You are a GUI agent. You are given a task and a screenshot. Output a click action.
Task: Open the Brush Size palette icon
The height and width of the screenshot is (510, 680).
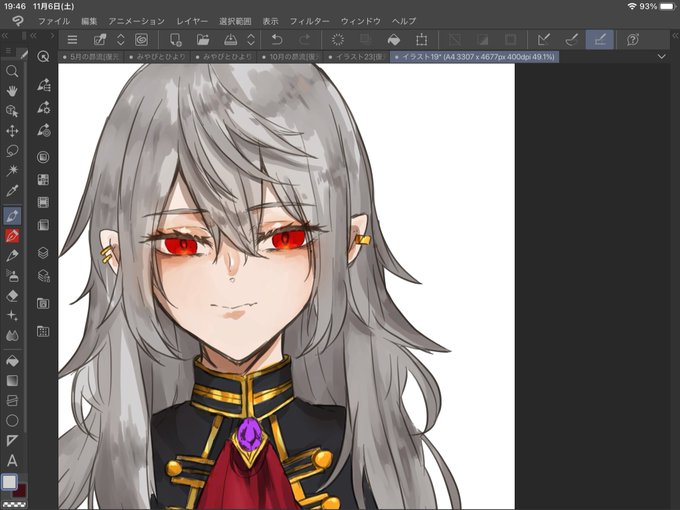(x=43, y=130)
